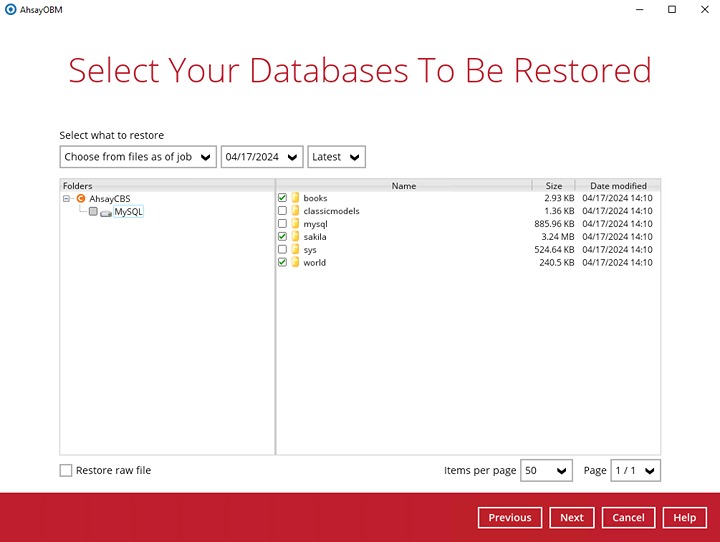The image size is (720, 542).
Task: Open the 04/17/2024 date dropdown
Action: pyautogui.click(x=262, y=157)
